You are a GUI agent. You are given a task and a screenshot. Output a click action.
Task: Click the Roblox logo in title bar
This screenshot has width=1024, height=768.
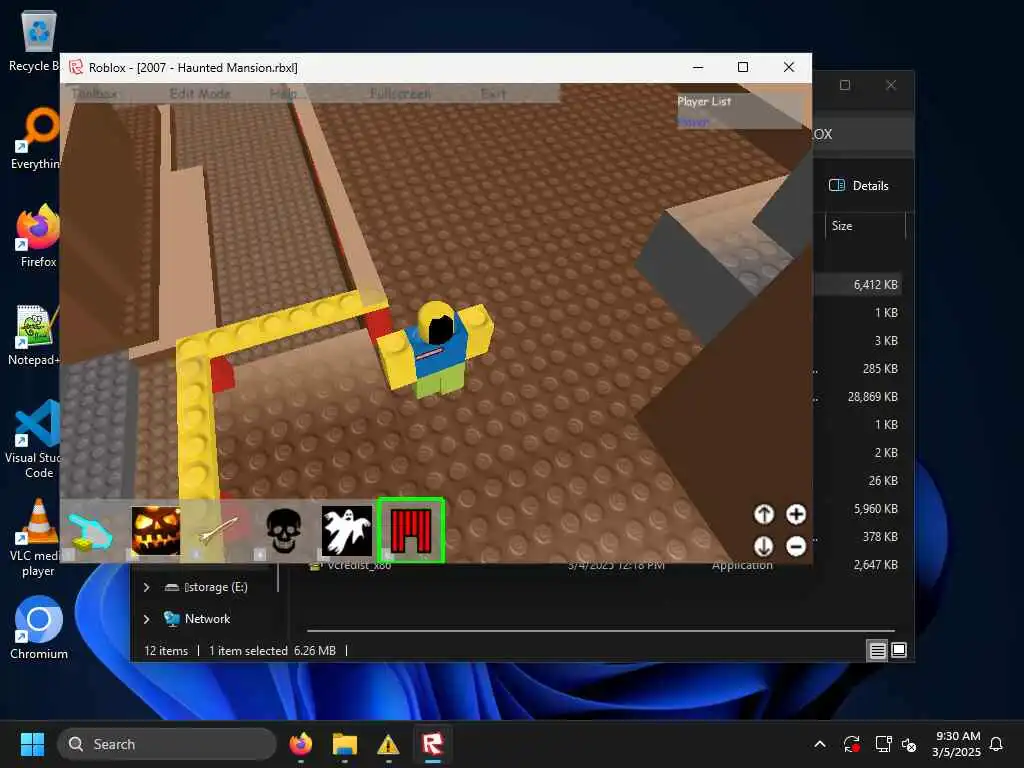[76, 67]
